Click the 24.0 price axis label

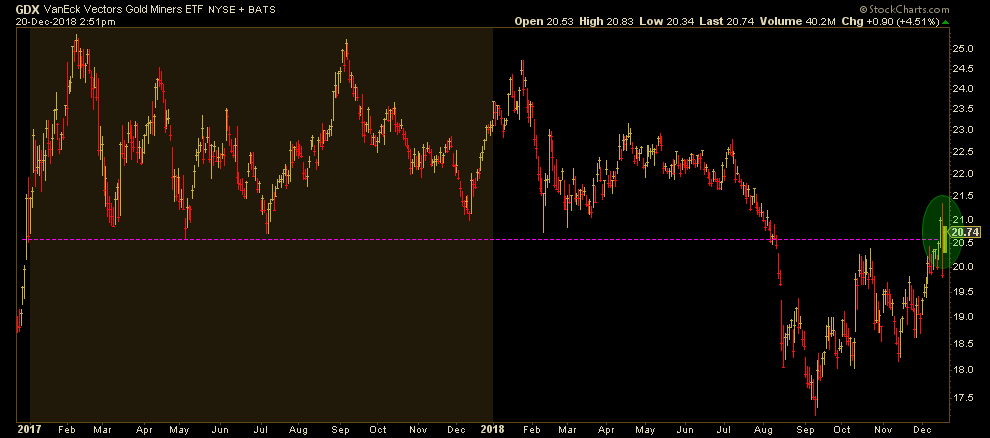click(x=962, y=89)
